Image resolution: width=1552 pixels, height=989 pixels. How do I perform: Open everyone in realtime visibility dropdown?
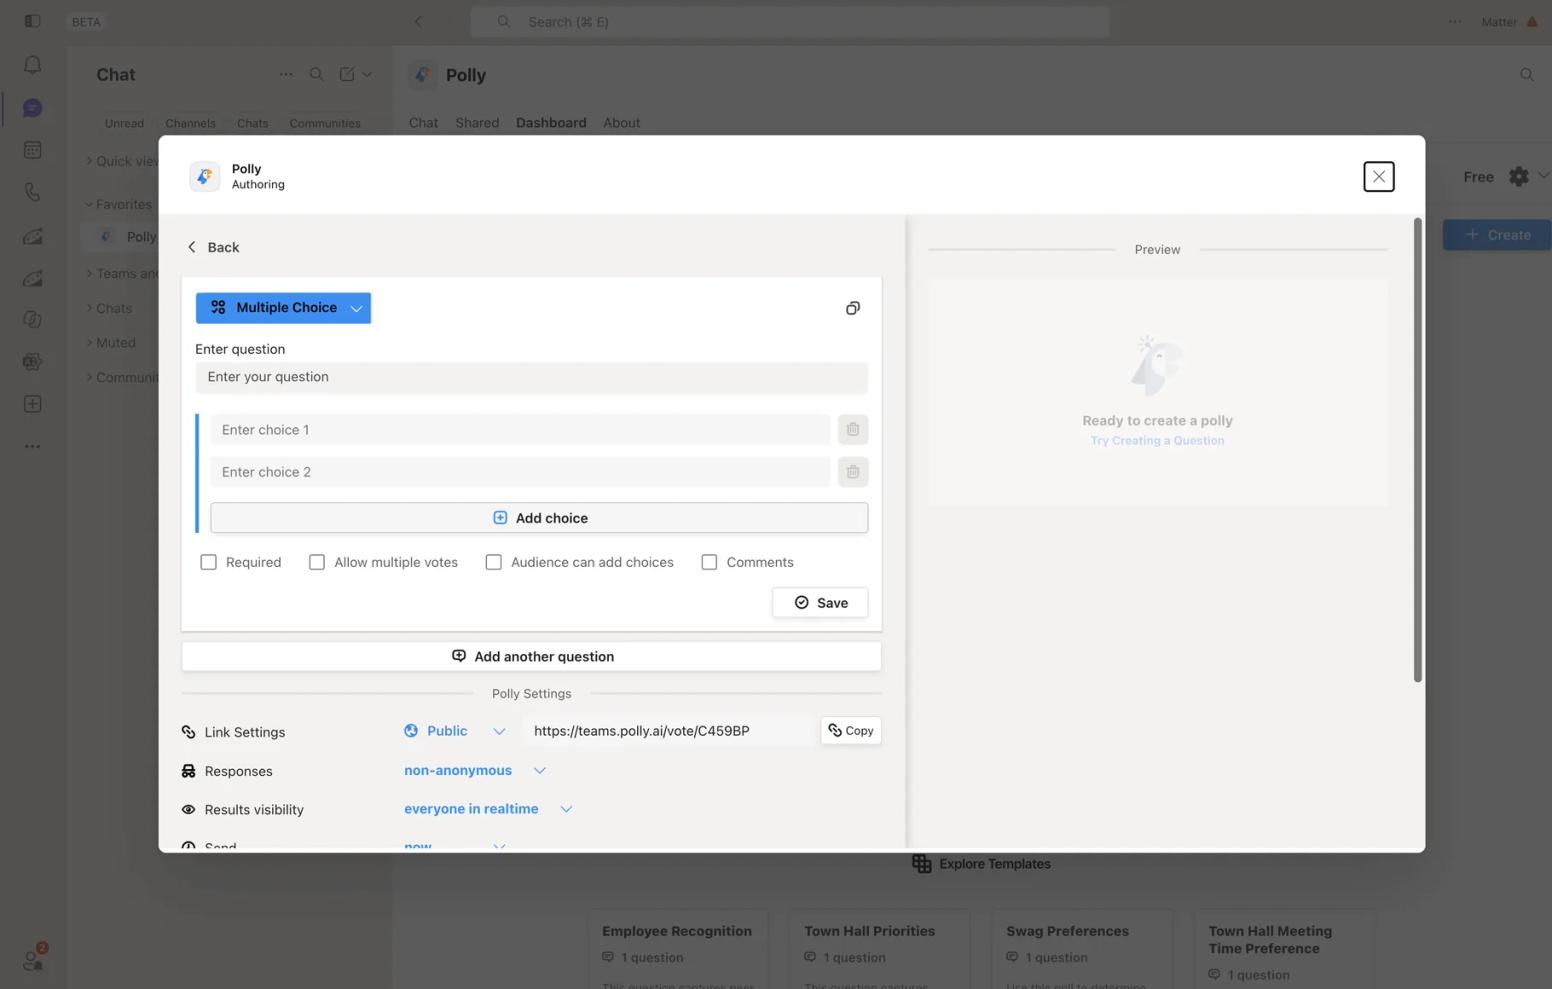coord(488,809)
